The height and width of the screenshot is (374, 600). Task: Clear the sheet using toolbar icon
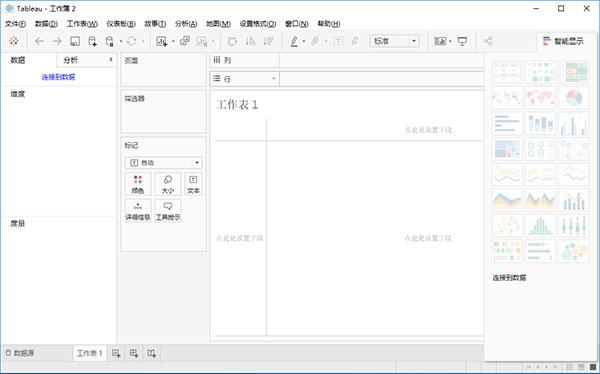click(202, 41)
